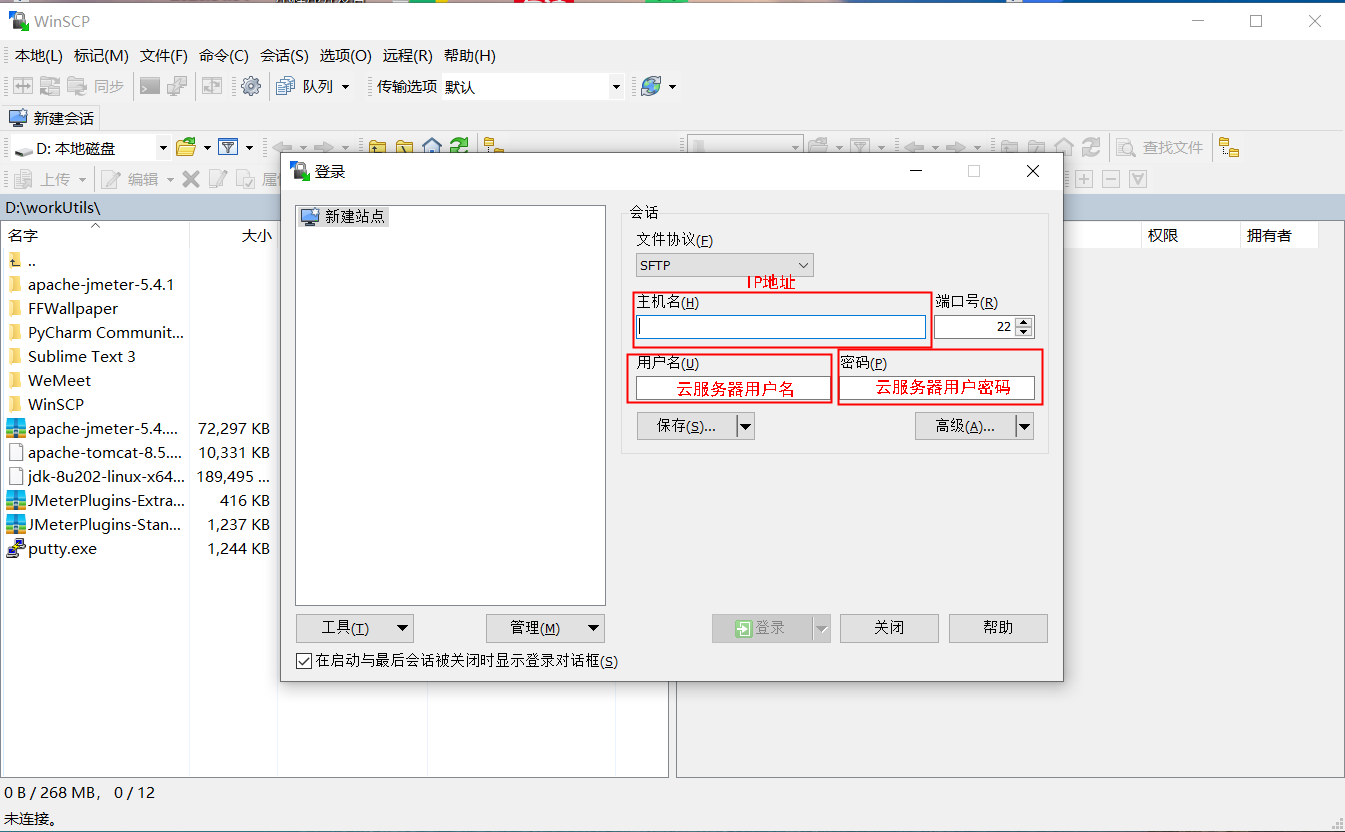Open the 会话(S) menu
Image resolution: width=1345 pixels, height=832 pixels.
point(284,56)
